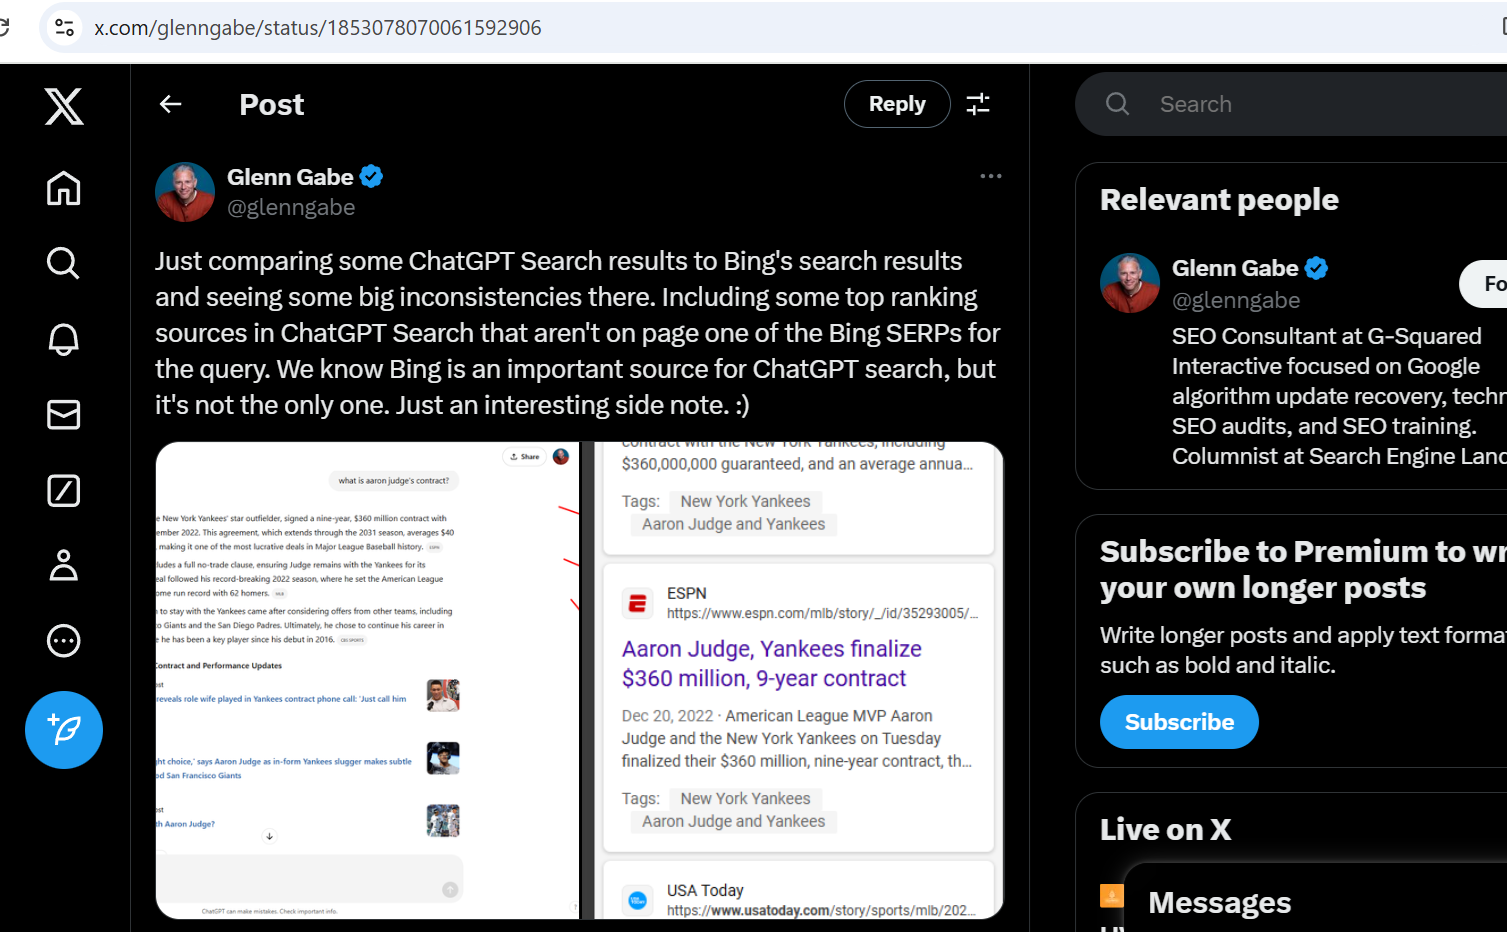The height and width of the screenshot is (932, 1507).
Task: Click the Live on X heading
Action: click(x=1165, y=830)
